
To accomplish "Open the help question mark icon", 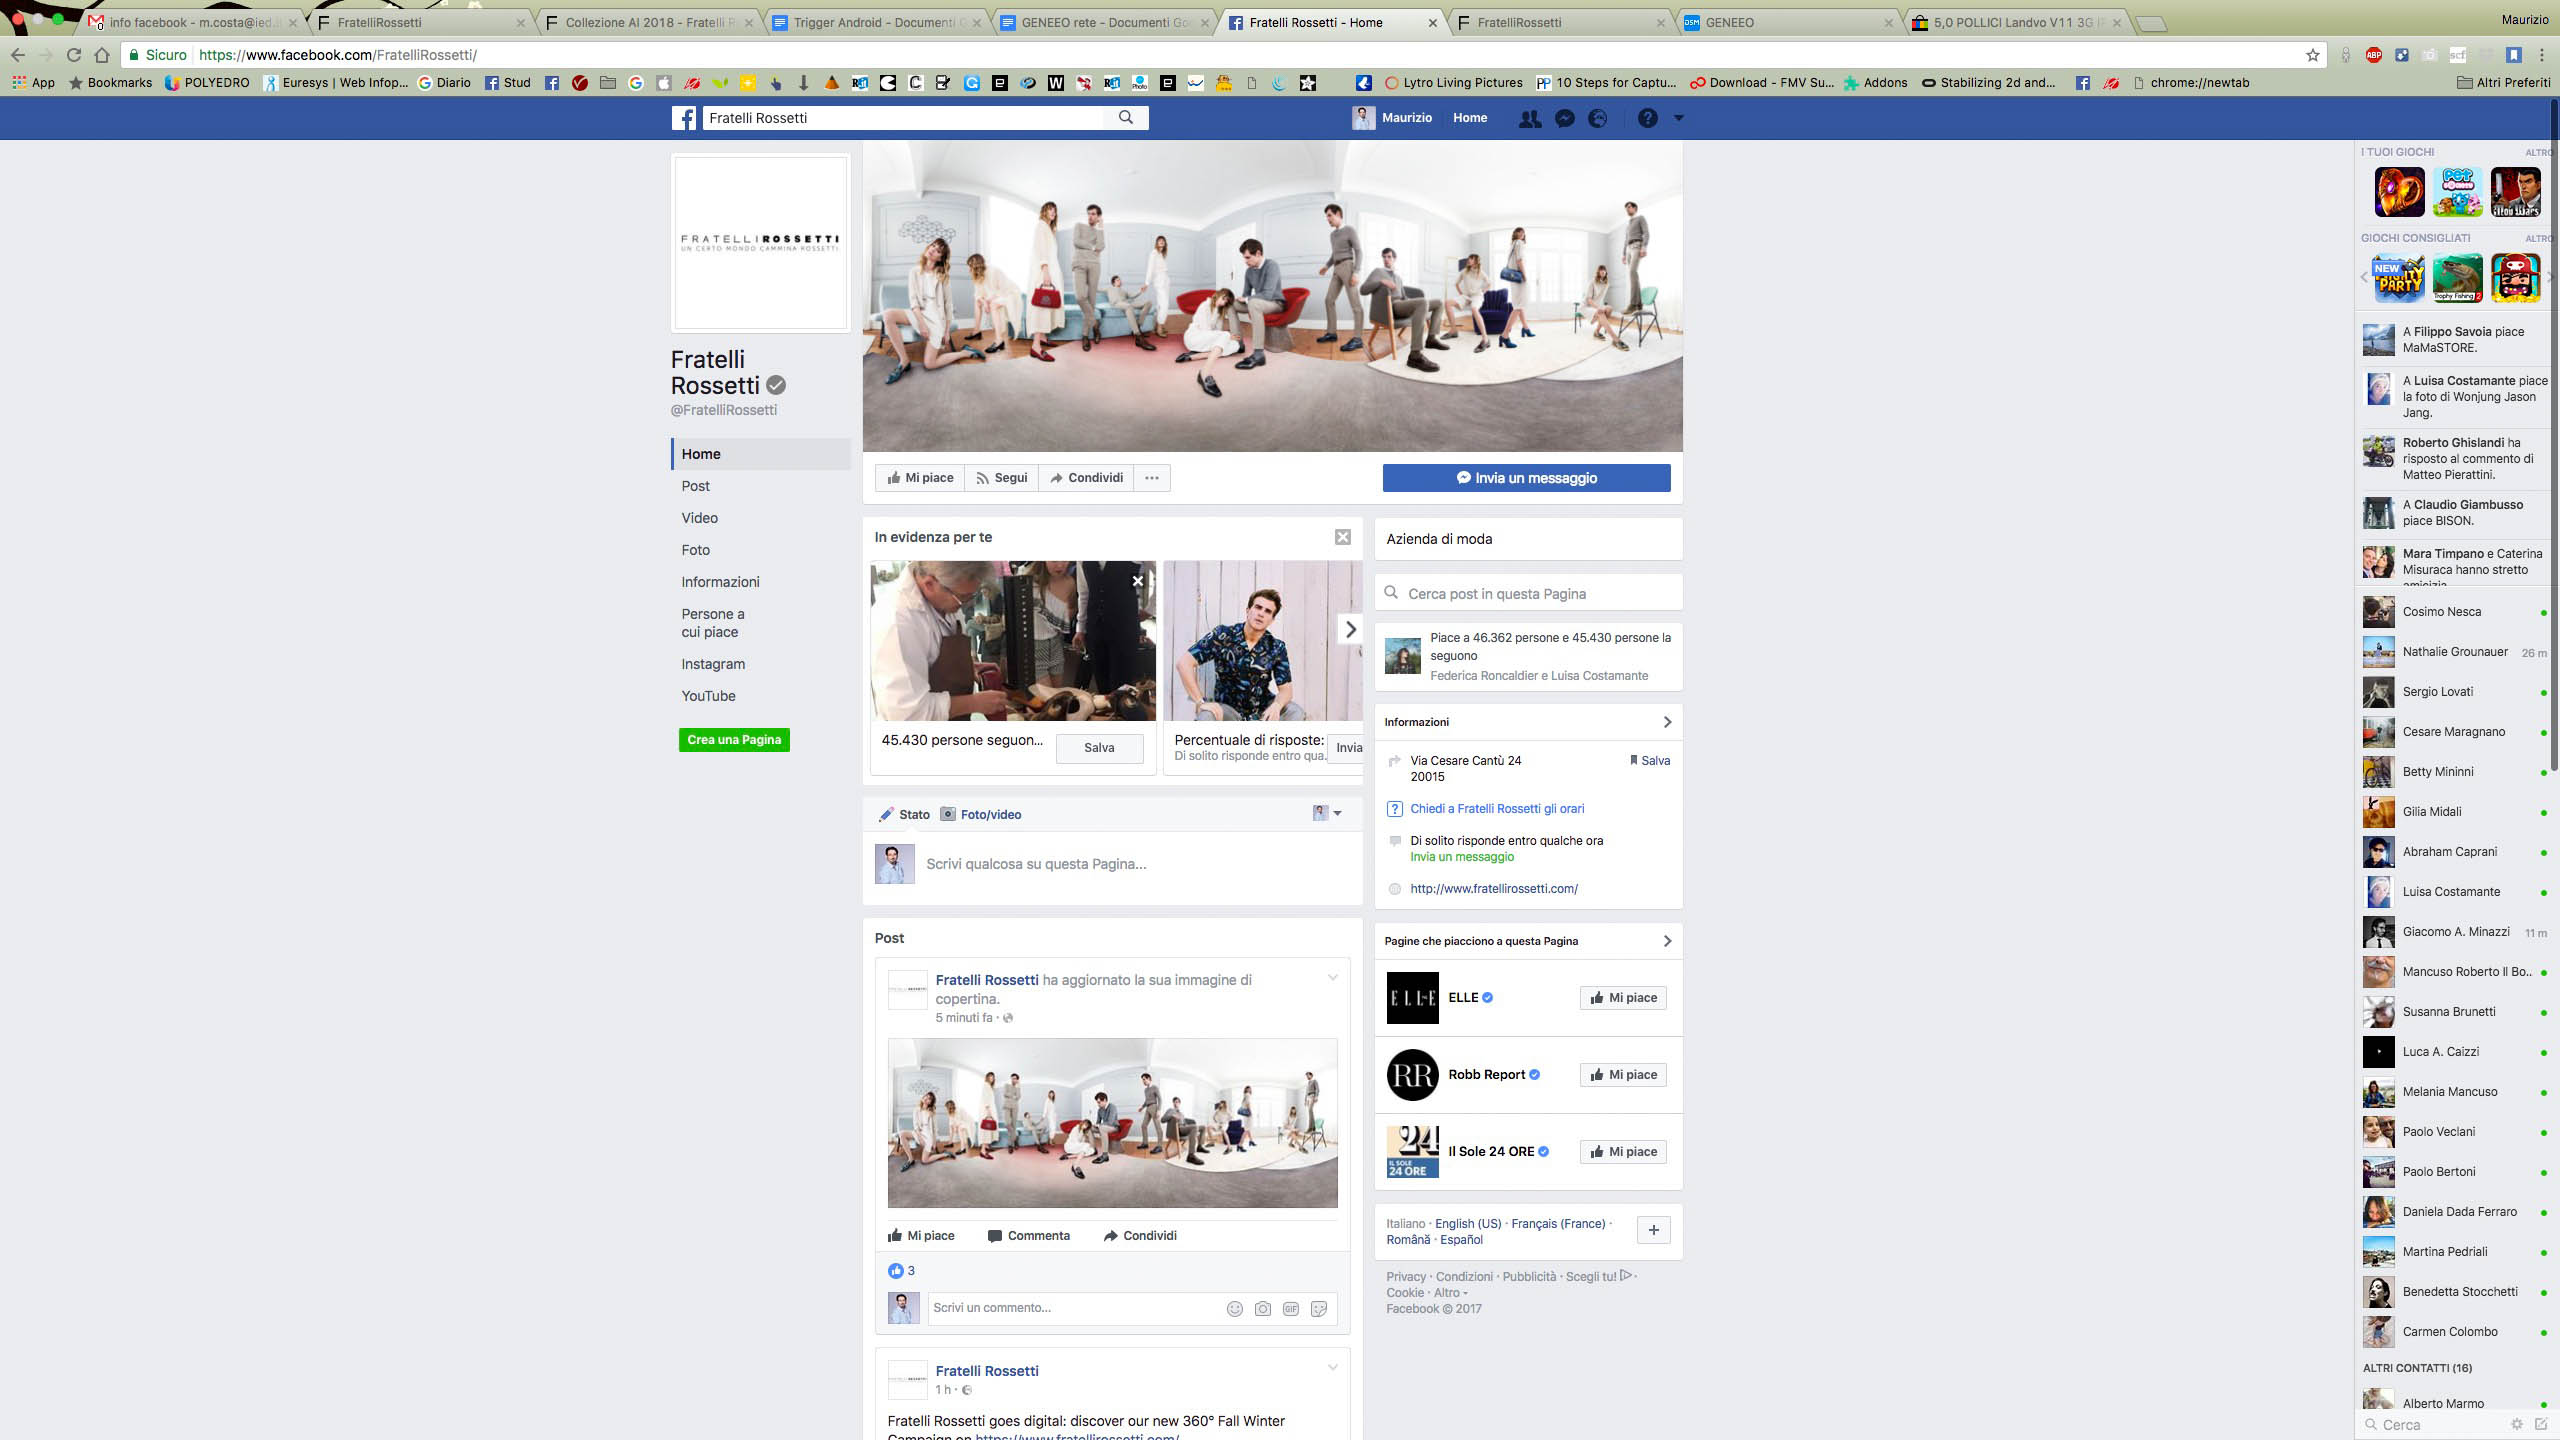I will pos(1647,118).
